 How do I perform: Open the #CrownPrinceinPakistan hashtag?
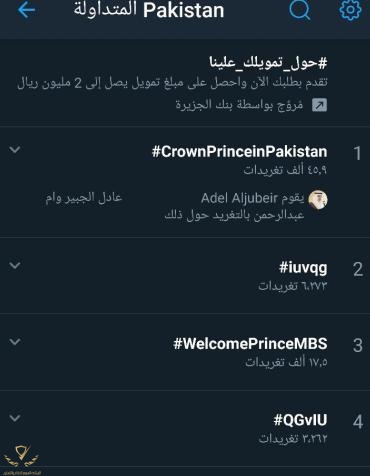(x=239, y=152)
